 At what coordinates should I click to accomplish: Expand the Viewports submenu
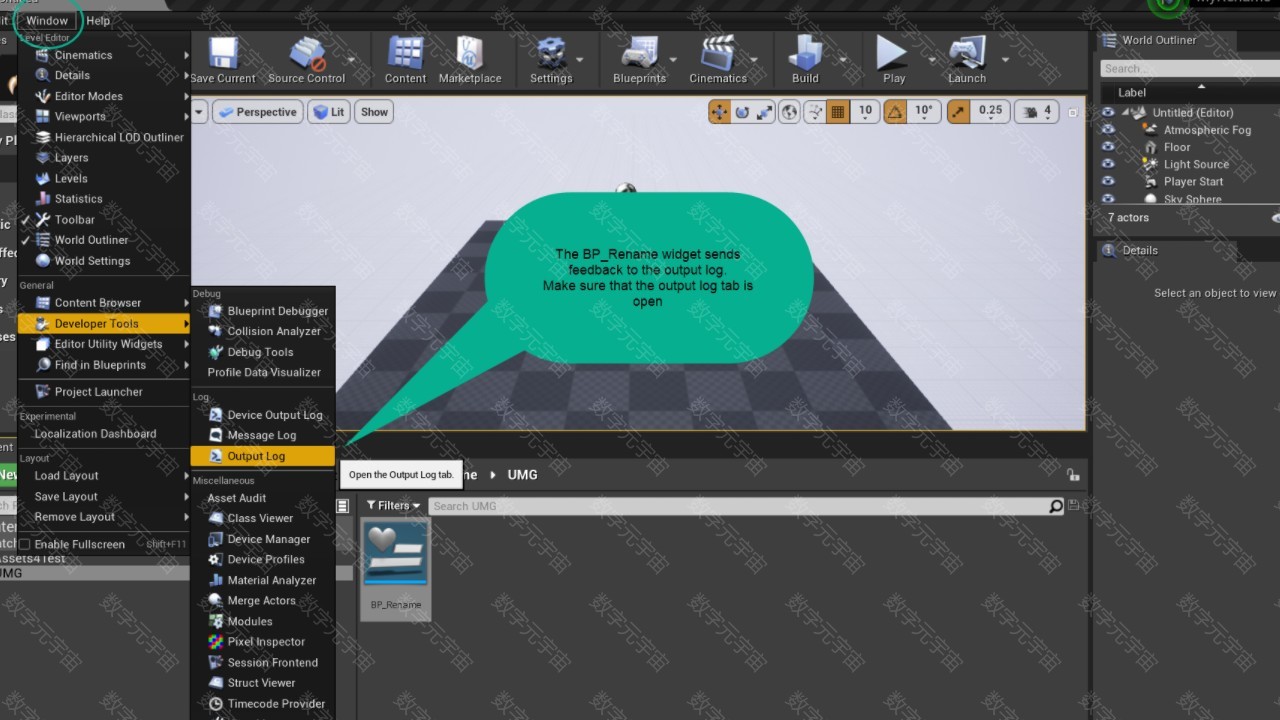104,117
